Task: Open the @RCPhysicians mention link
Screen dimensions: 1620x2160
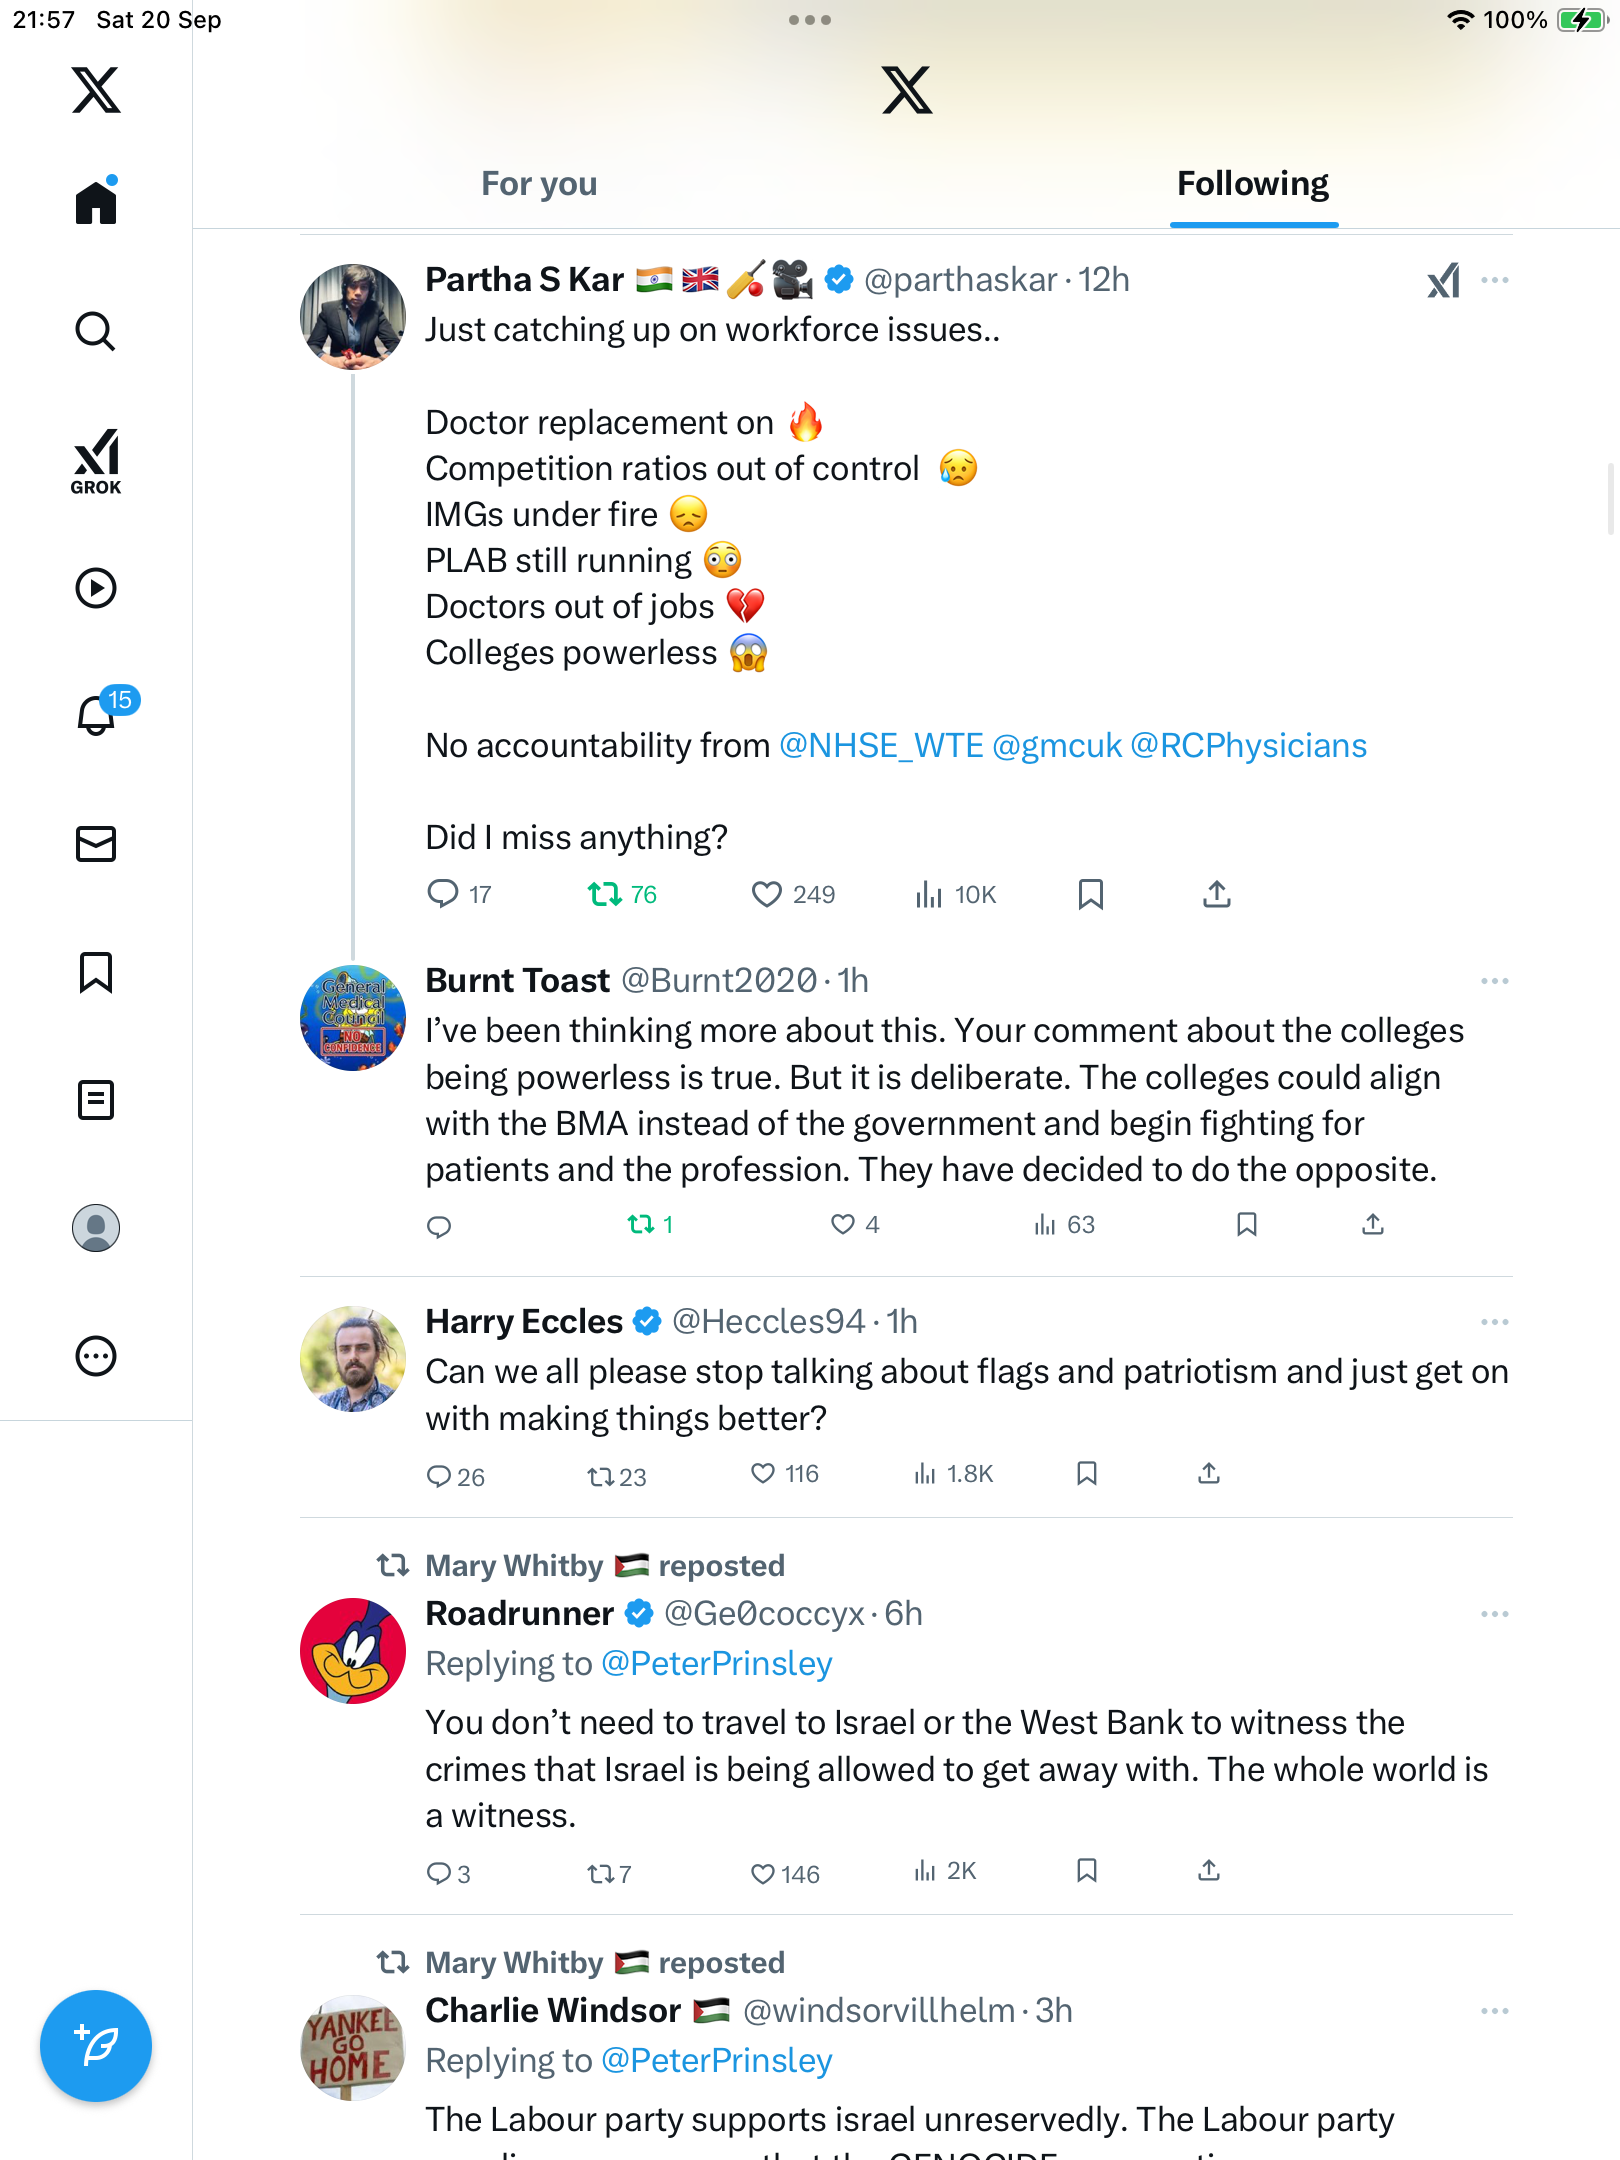Action: (1248, 746)
